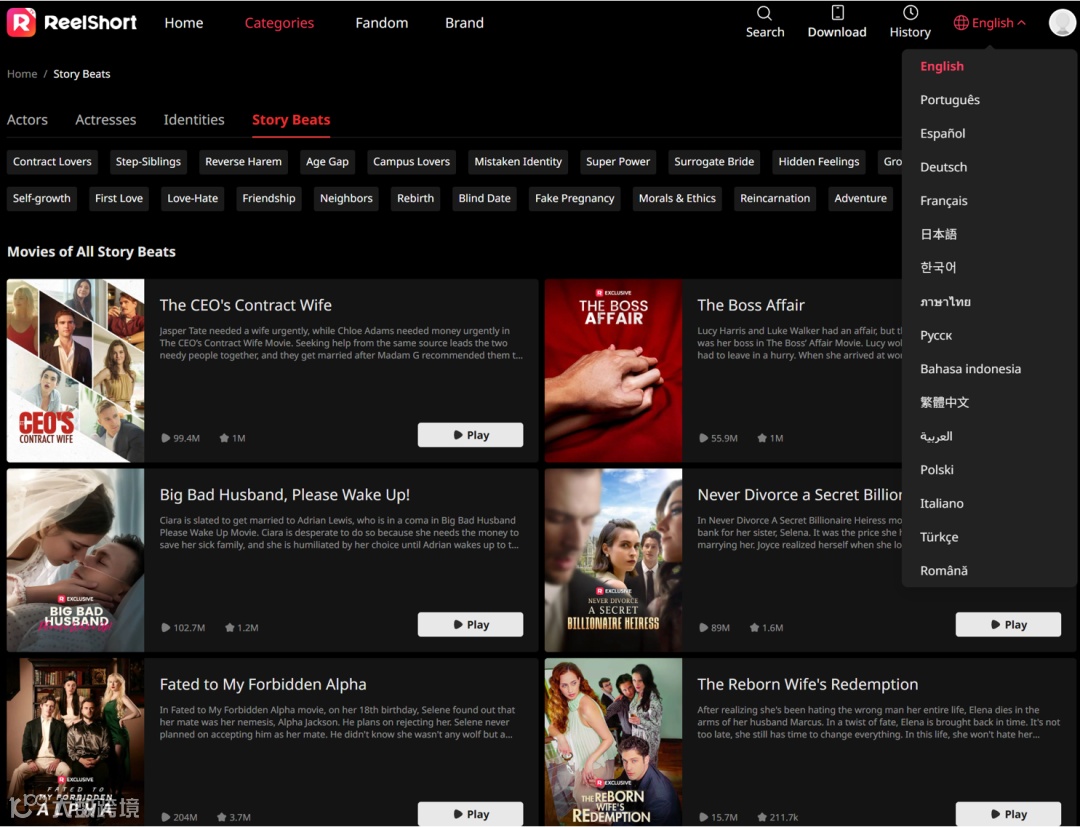Switch to the Actors tab
The image size is (1080, 827).
coord(28,120)
